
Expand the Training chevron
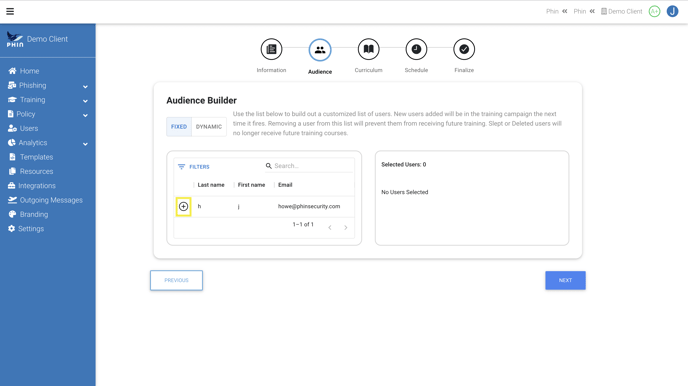click(85, 101)
